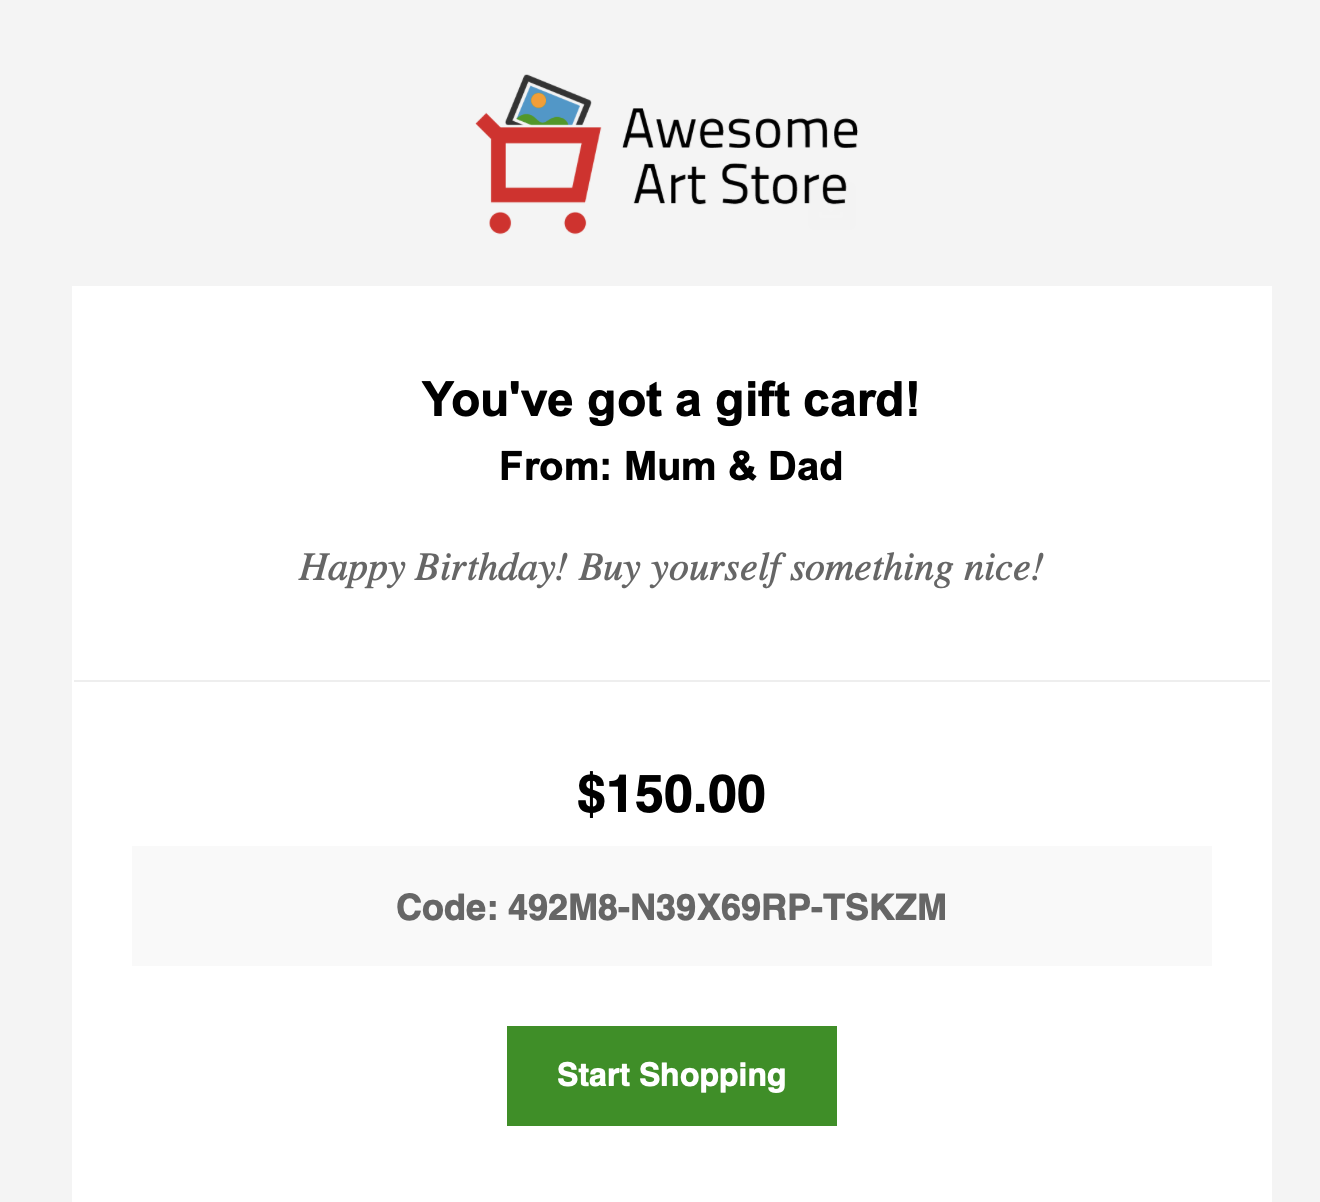
Task: Start shopping with the green button
Action: click(672, 1076)
